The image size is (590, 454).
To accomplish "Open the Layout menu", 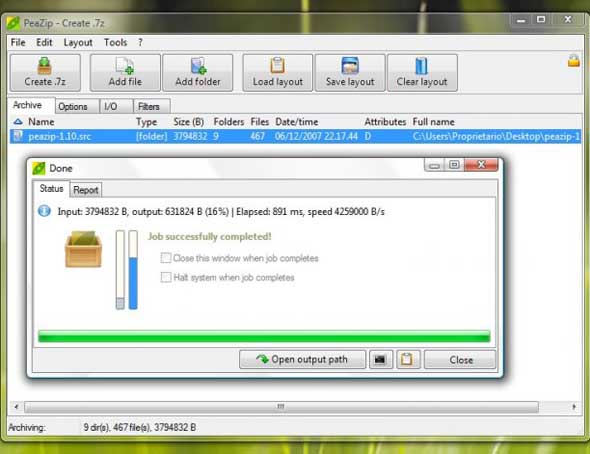I will [x=78, y=43].
